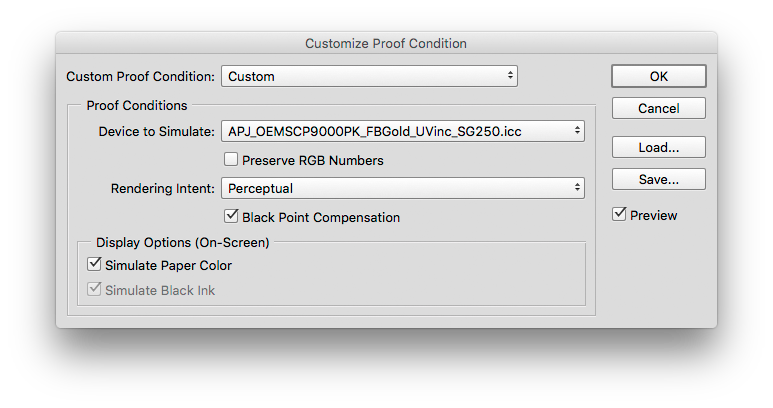Click the Preview label text
773x408 pixels.
tap(654, 215)
